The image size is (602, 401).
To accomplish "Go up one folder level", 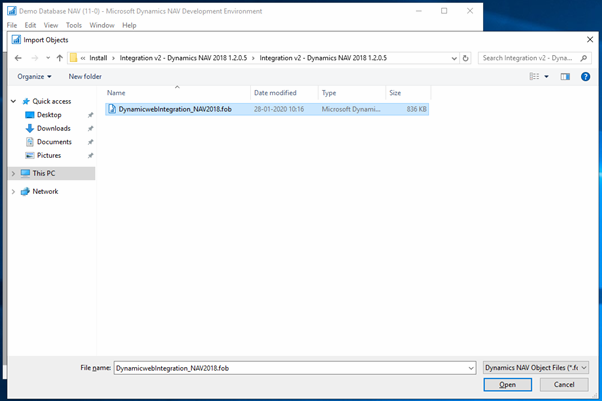I will (x=59, y=58).
